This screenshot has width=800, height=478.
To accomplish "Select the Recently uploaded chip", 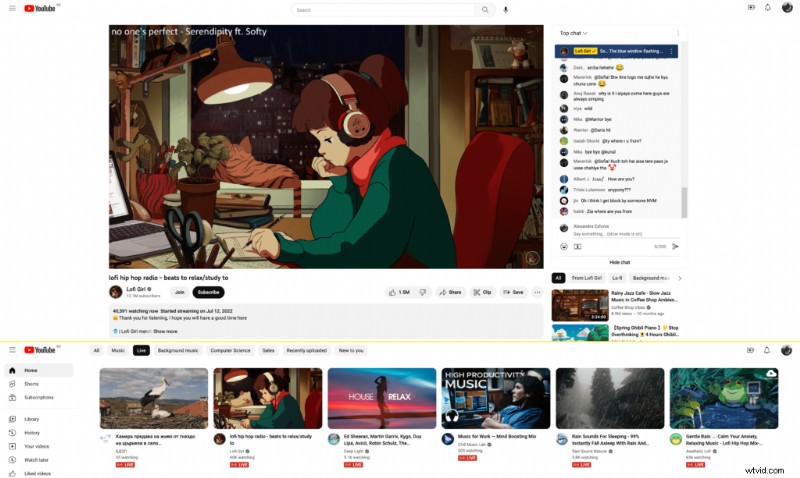I will click(307, 350).
